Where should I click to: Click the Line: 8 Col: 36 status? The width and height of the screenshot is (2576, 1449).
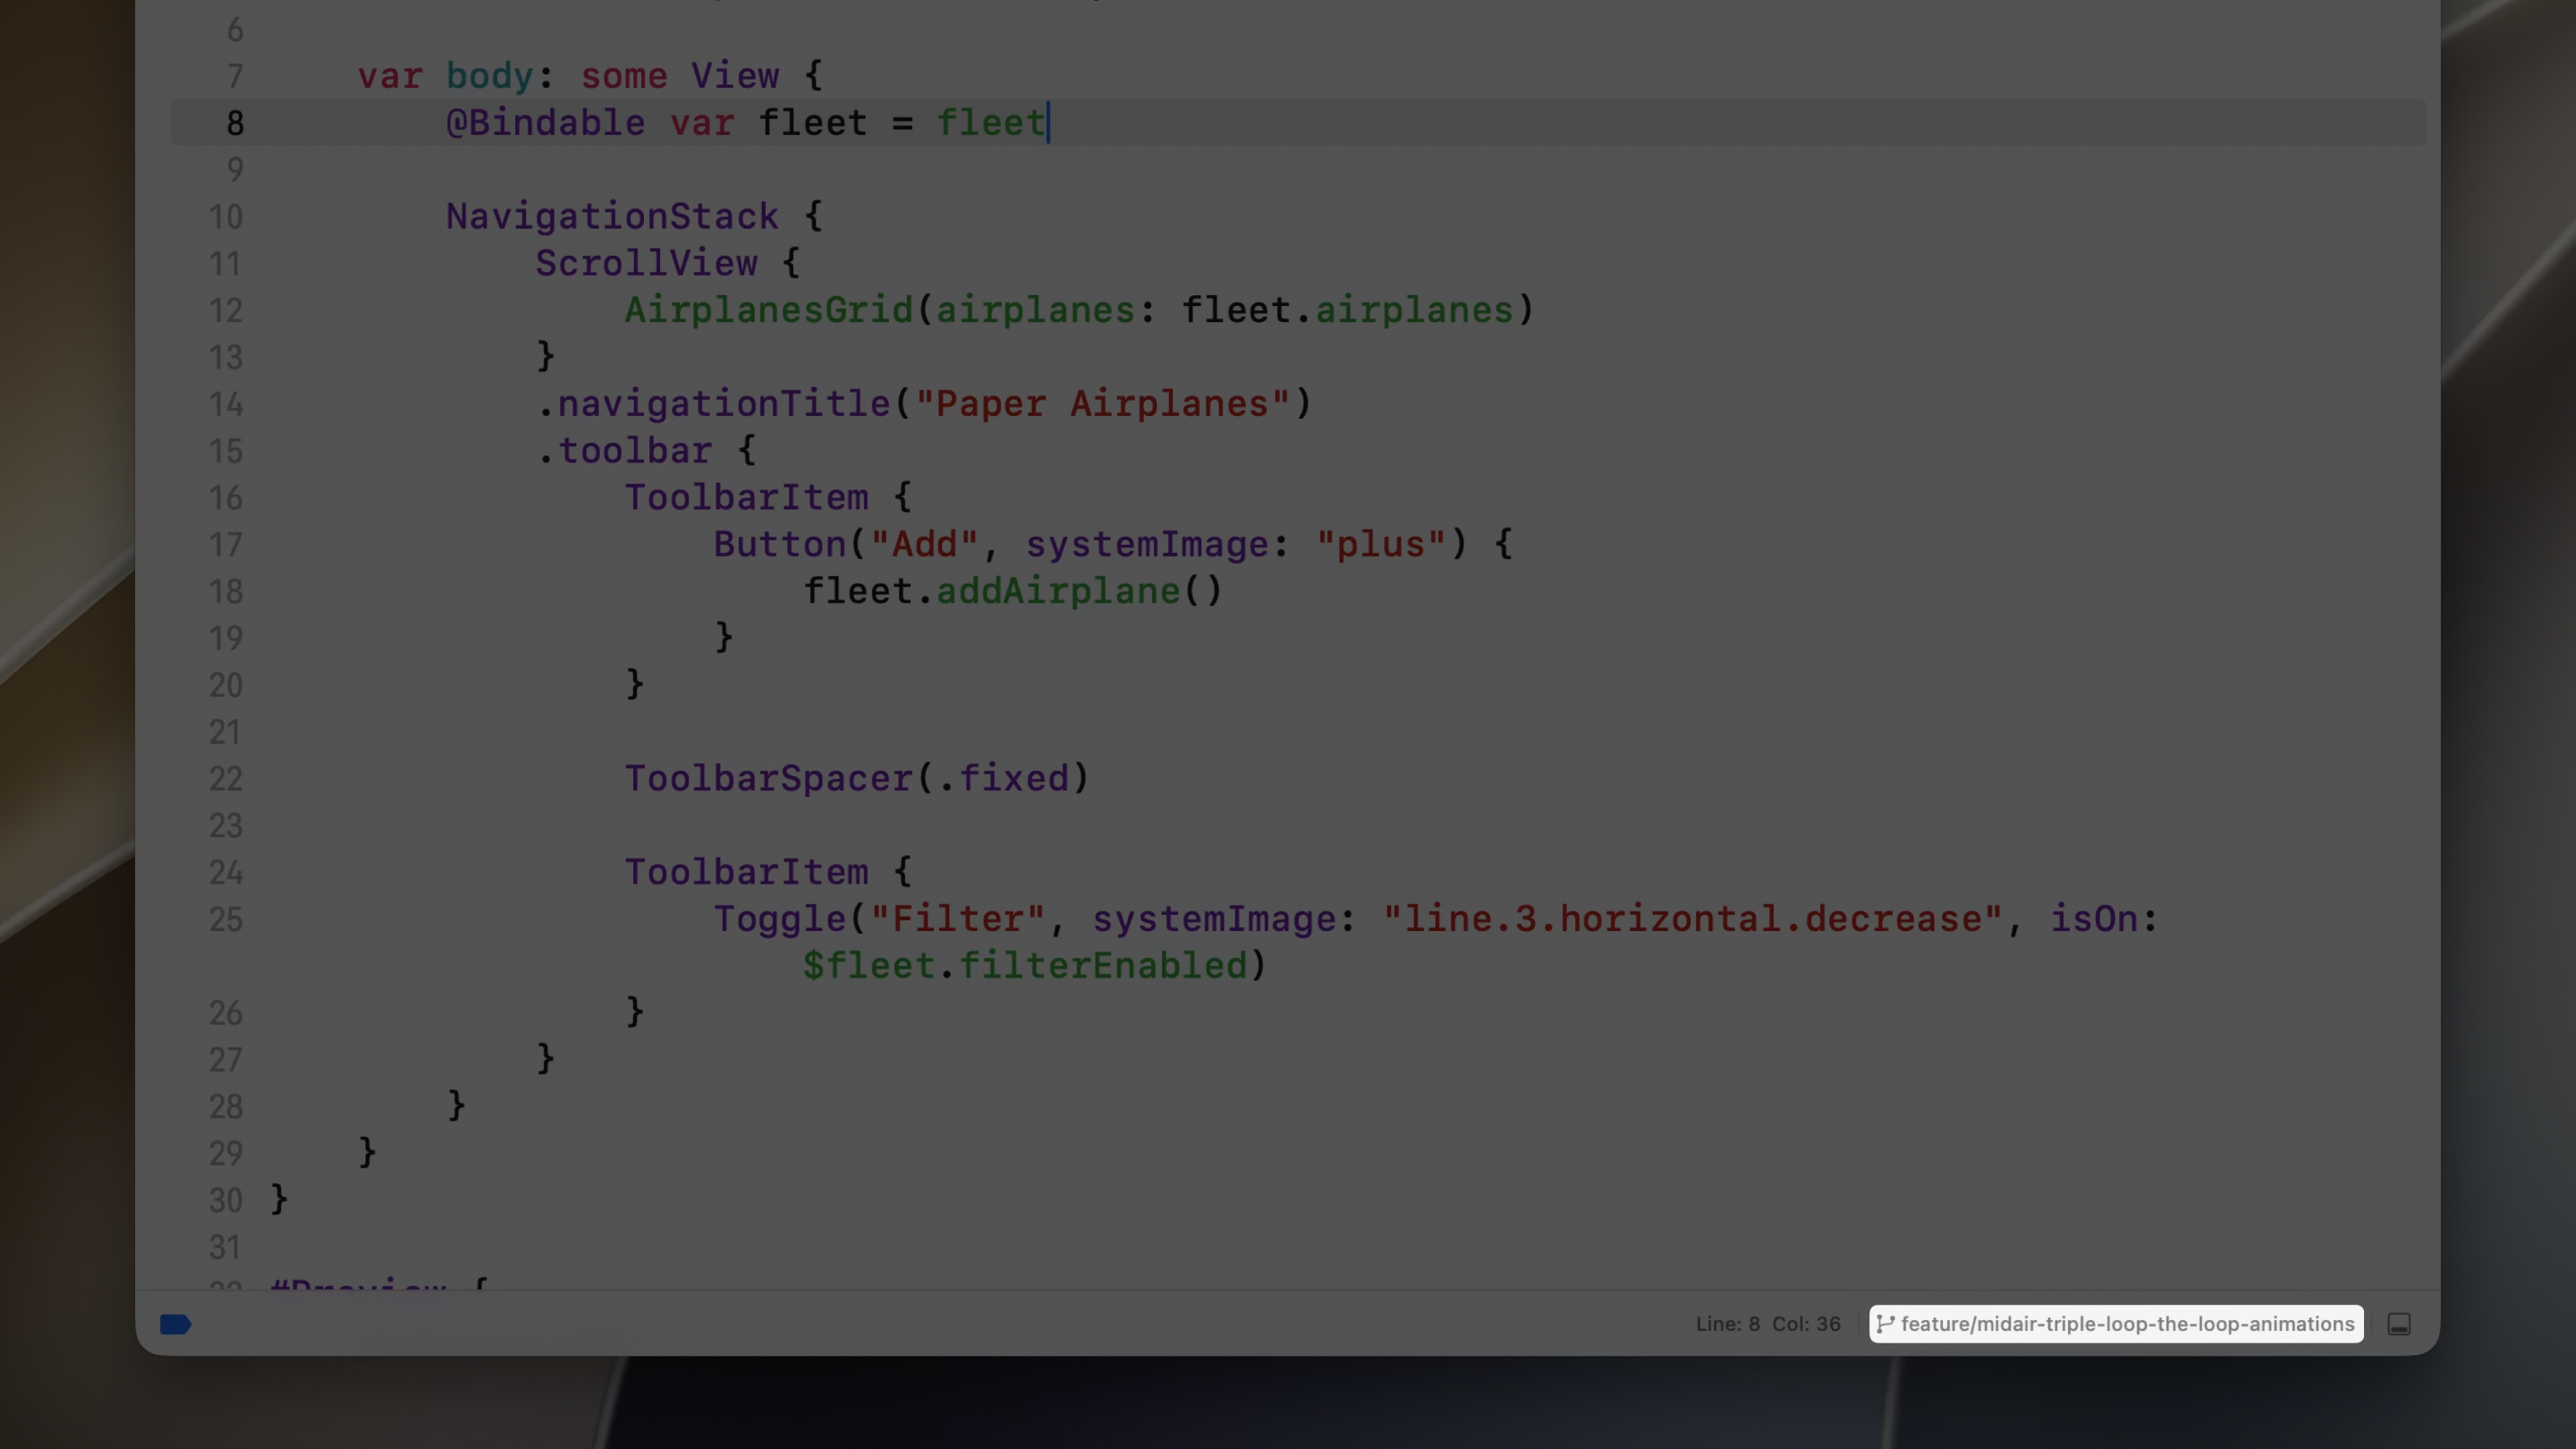point(1767,1324)
